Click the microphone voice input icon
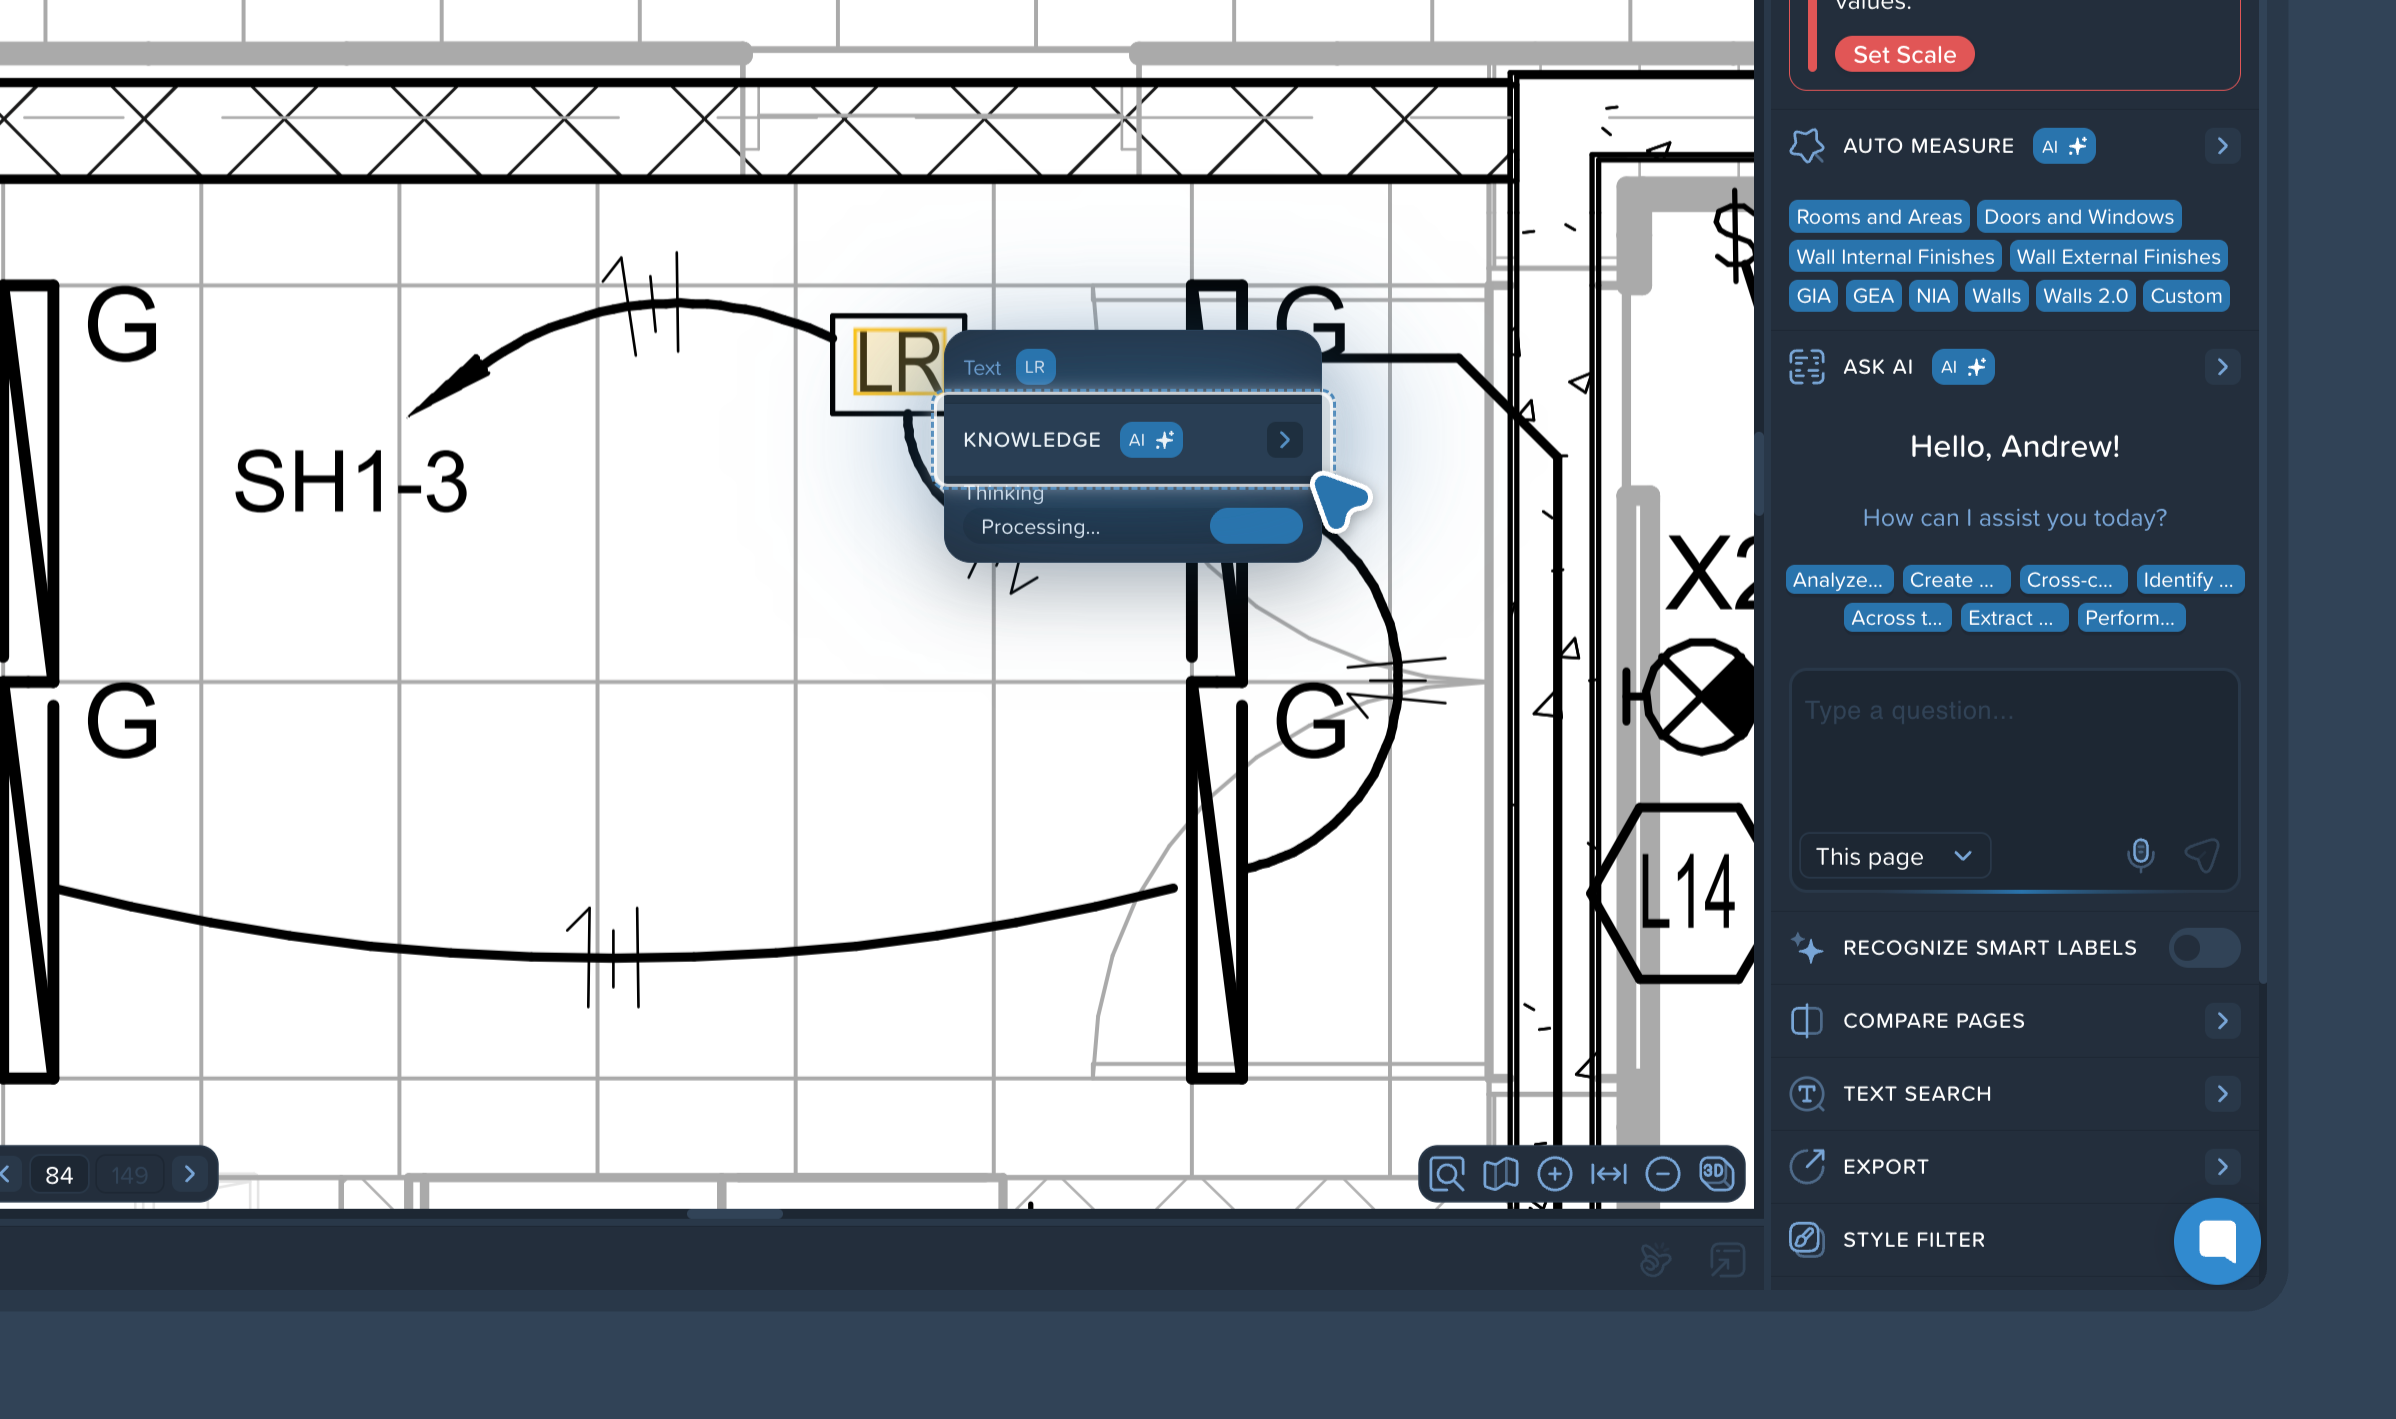The height and width of the screenshot is (1419, 2396). [x=2140, y=854]
